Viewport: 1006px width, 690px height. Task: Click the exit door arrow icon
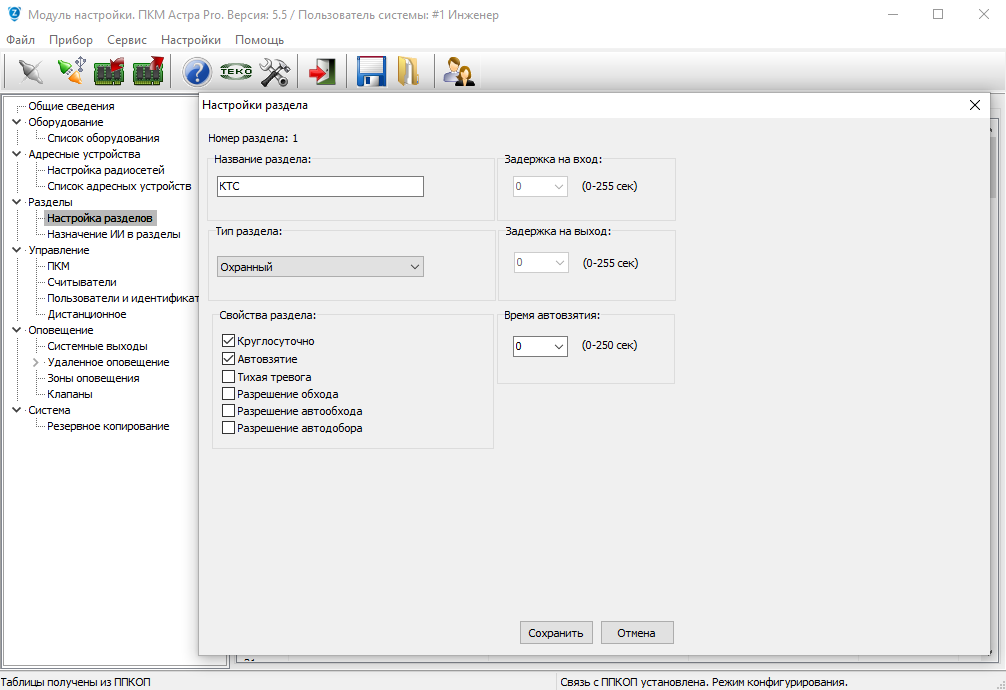click(x=322, y=71)
